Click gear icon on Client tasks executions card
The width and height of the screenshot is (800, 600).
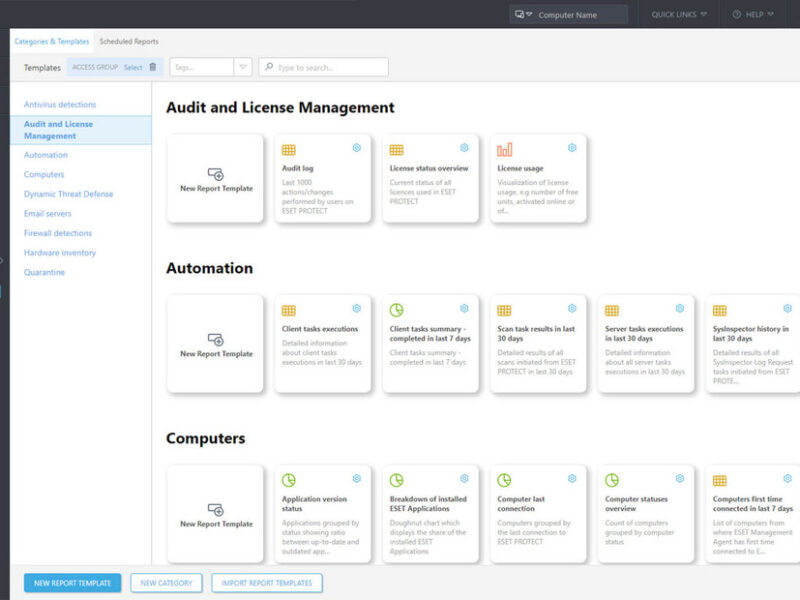coord(356,309)
